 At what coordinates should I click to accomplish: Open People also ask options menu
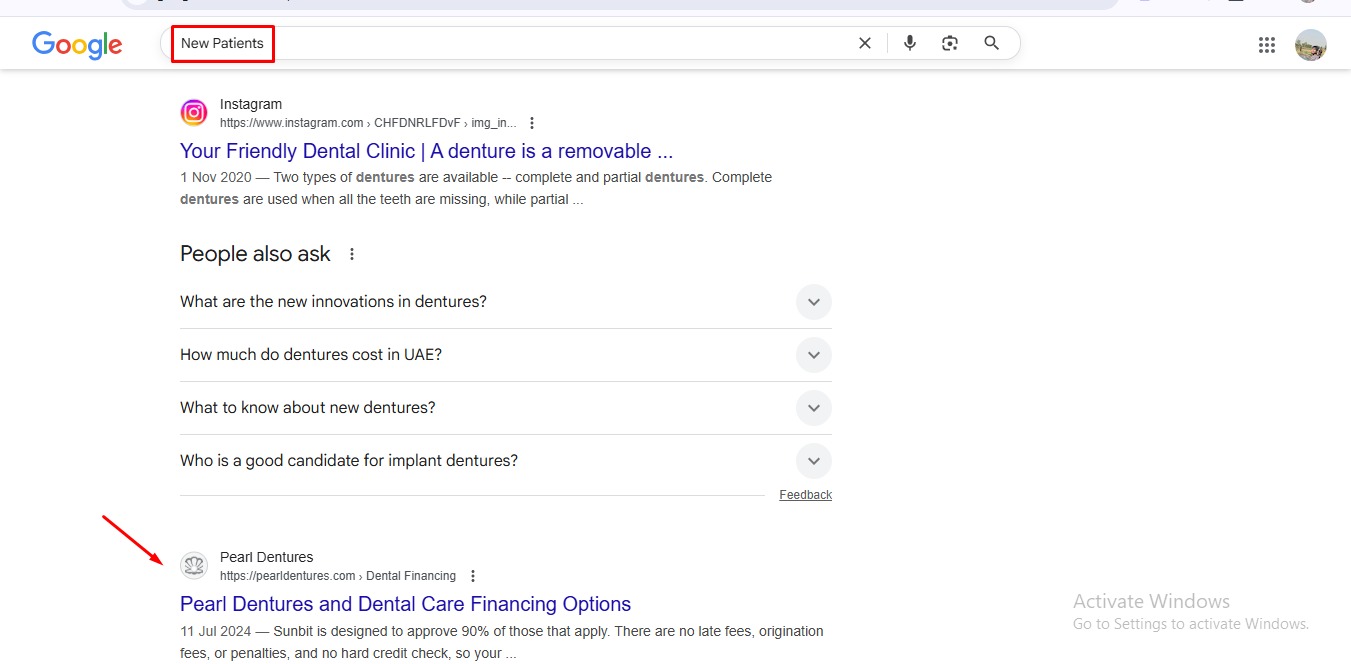[x=352, y=254]
